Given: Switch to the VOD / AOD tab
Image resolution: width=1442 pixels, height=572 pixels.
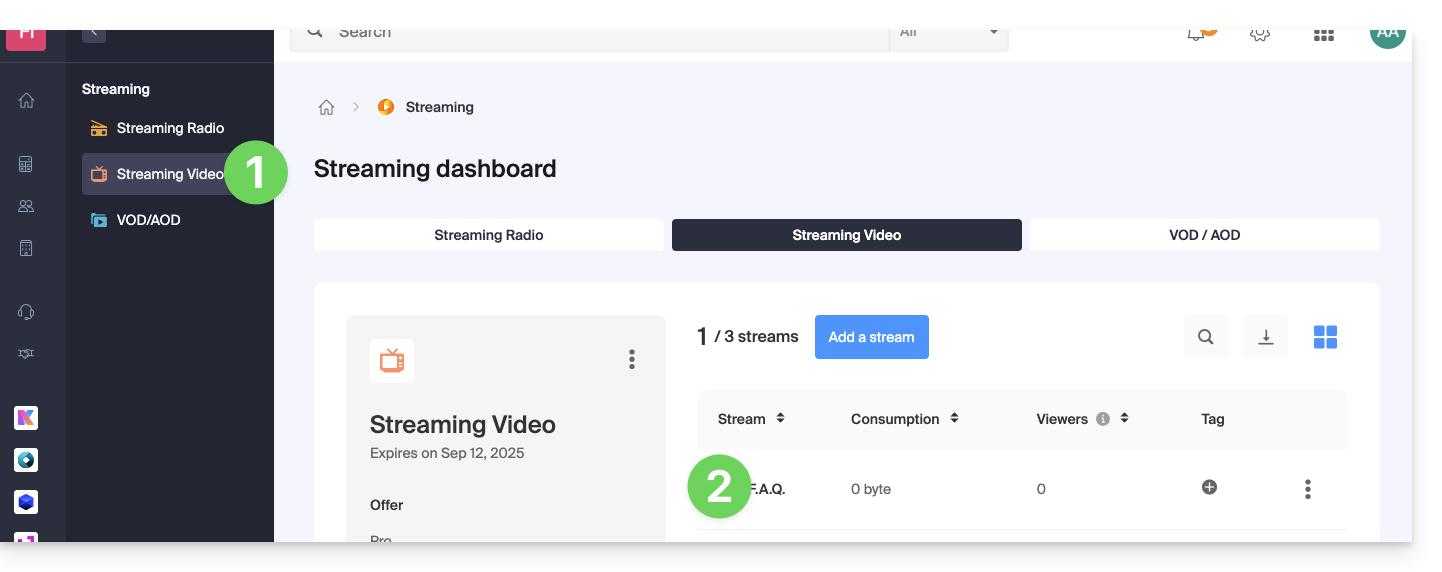Looking at the screenshot, I should (1204, 235).
